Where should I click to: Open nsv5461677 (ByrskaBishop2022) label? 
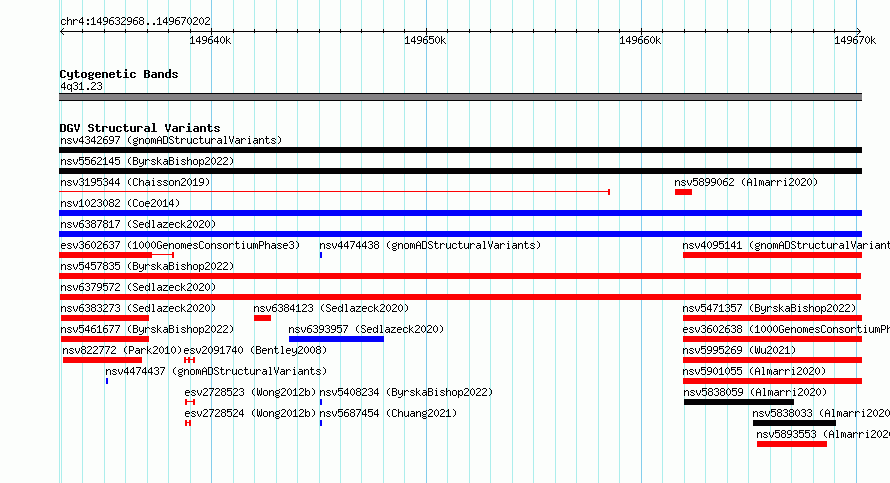[147, 329]
